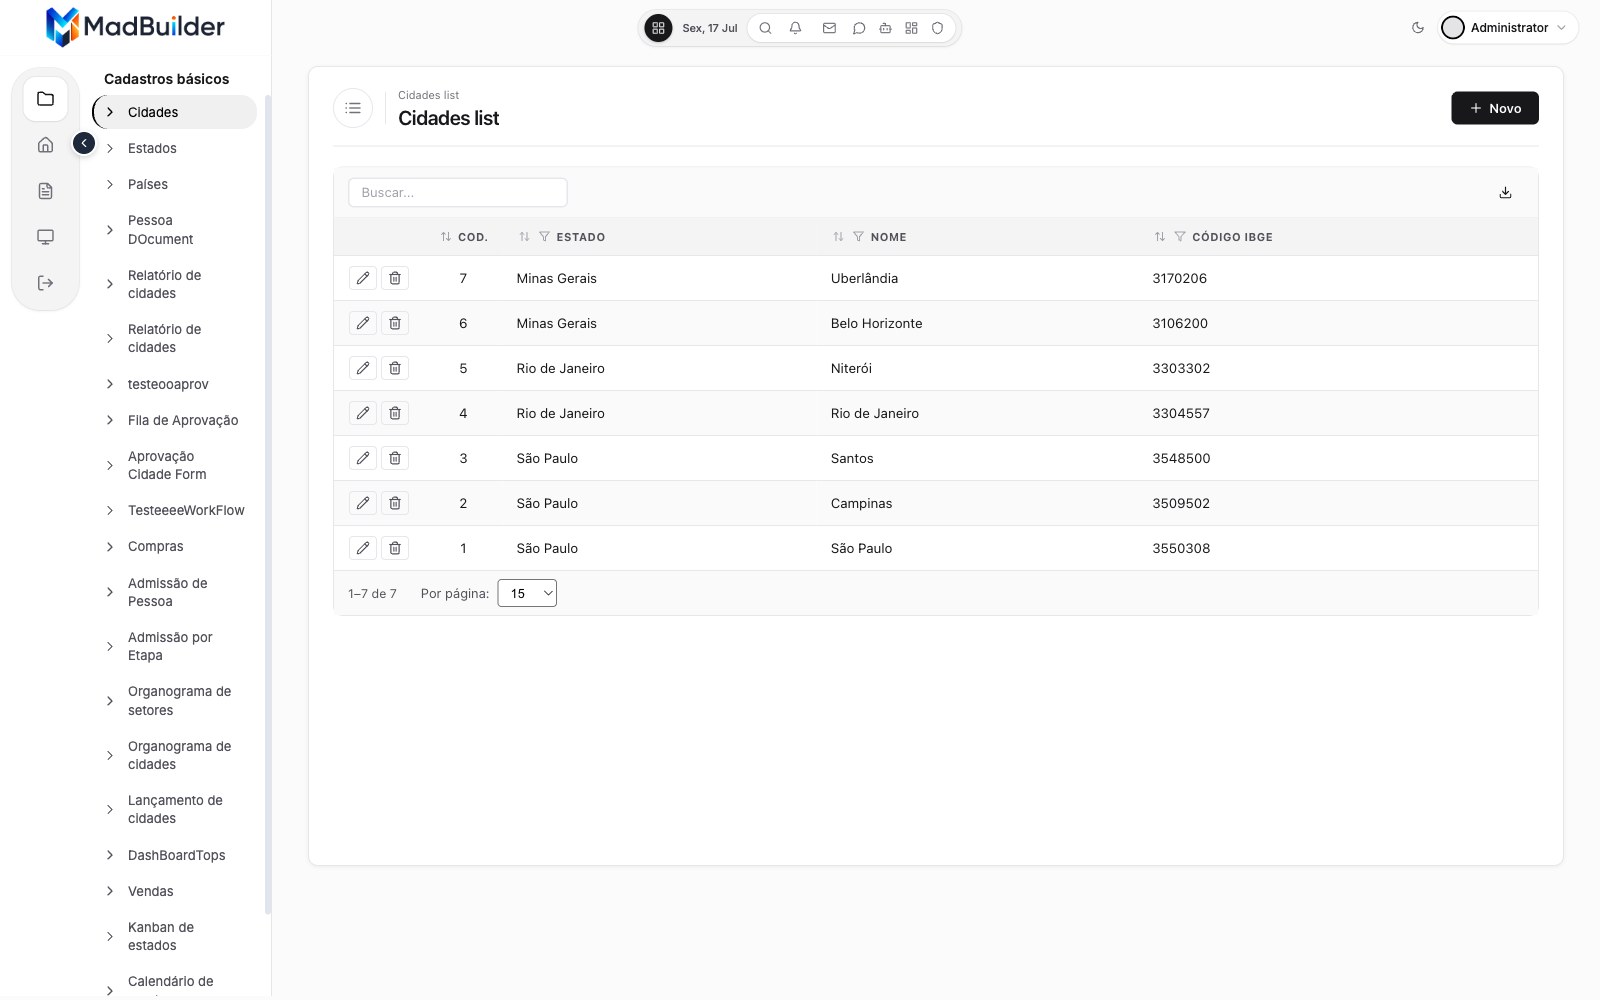Click the Novo button
Image resolution: width=1600 pixels, height=1000 pixels.
(1494, 108)
